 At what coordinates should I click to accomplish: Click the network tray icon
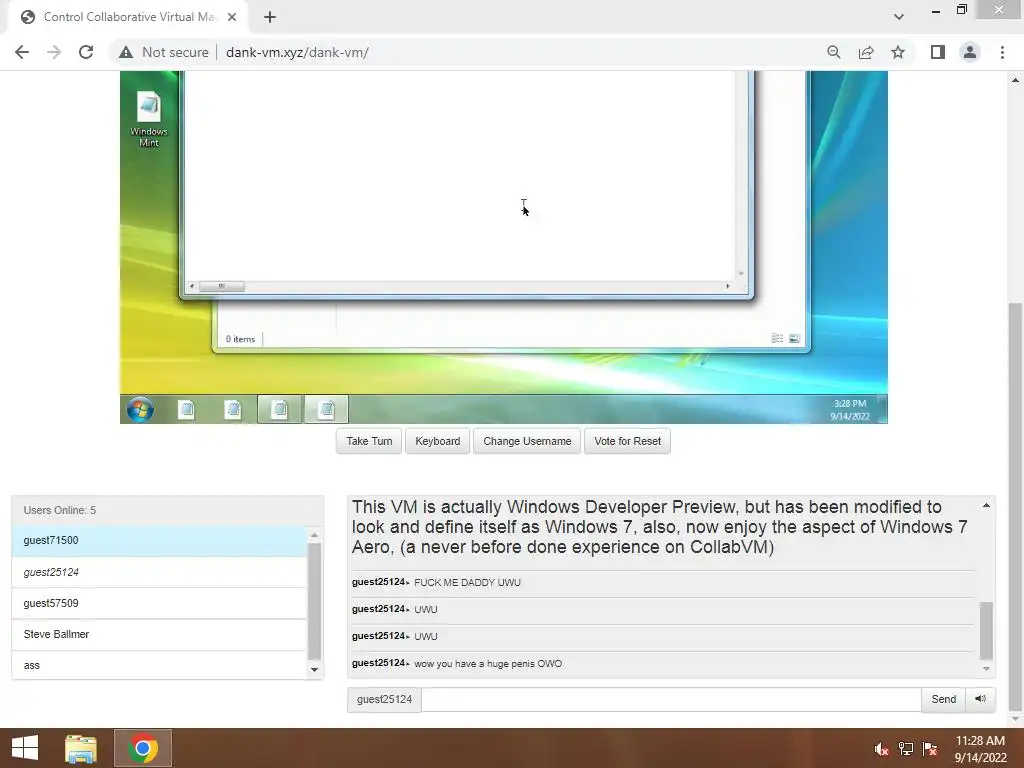pos(906,749)
